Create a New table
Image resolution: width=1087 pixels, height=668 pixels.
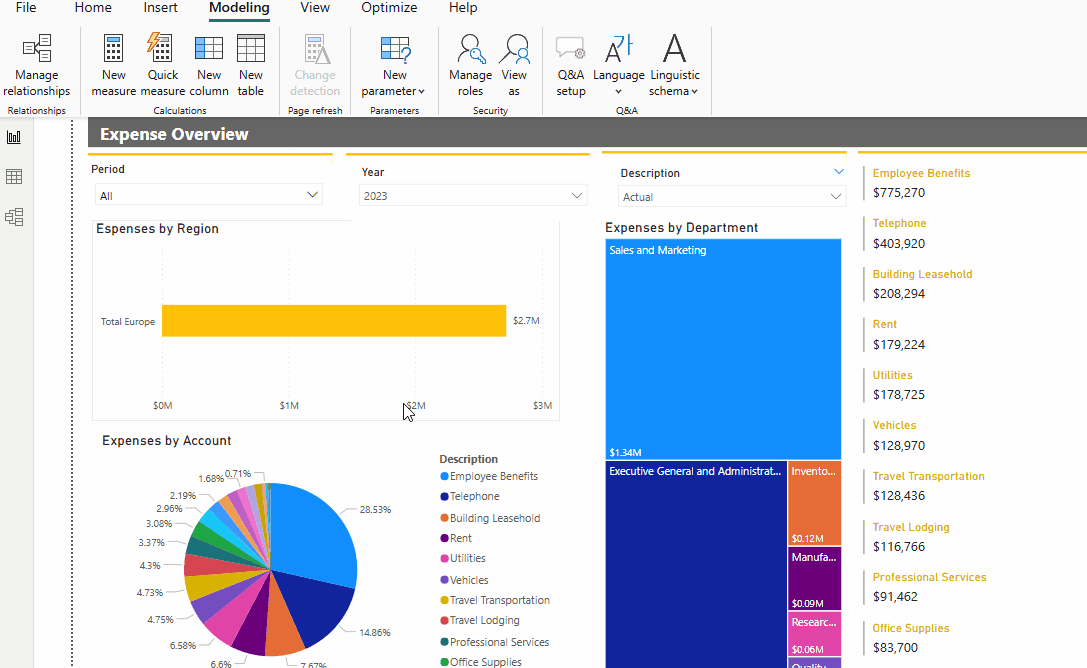(251, 65)
